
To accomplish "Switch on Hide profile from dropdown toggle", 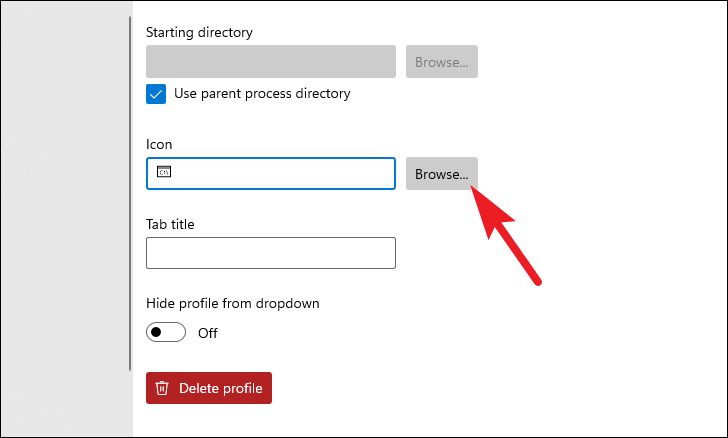I will (x=166, y=332).
